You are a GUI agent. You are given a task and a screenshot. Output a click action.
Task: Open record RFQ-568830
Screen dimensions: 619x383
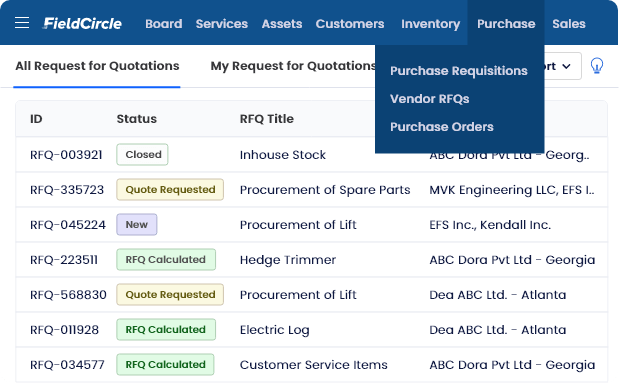pyautogui.click(x=68, y=295)
